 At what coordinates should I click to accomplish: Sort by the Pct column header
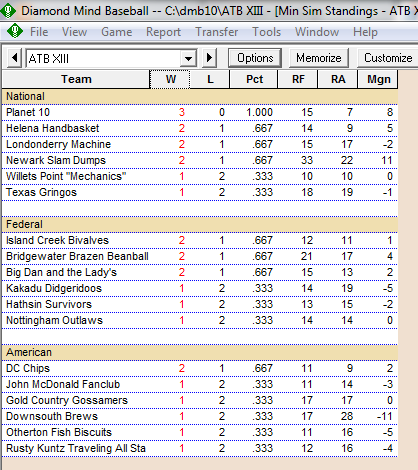point(254,79)
